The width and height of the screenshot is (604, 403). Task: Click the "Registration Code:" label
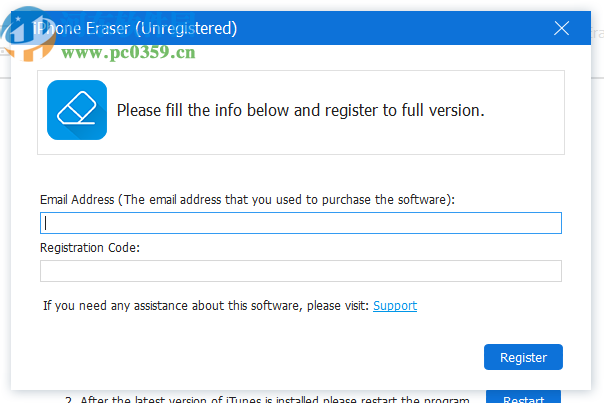tap(90, 247)
